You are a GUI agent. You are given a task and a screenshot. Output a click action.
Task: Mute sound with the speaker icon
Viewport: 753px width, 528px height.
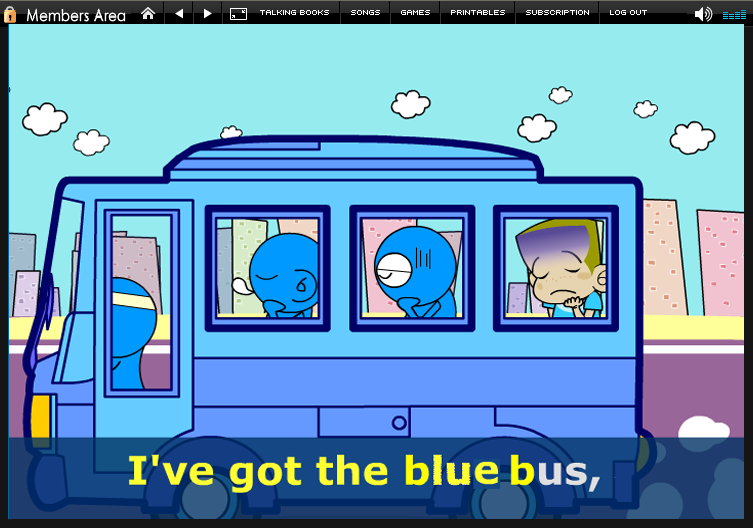coord(703,13)
